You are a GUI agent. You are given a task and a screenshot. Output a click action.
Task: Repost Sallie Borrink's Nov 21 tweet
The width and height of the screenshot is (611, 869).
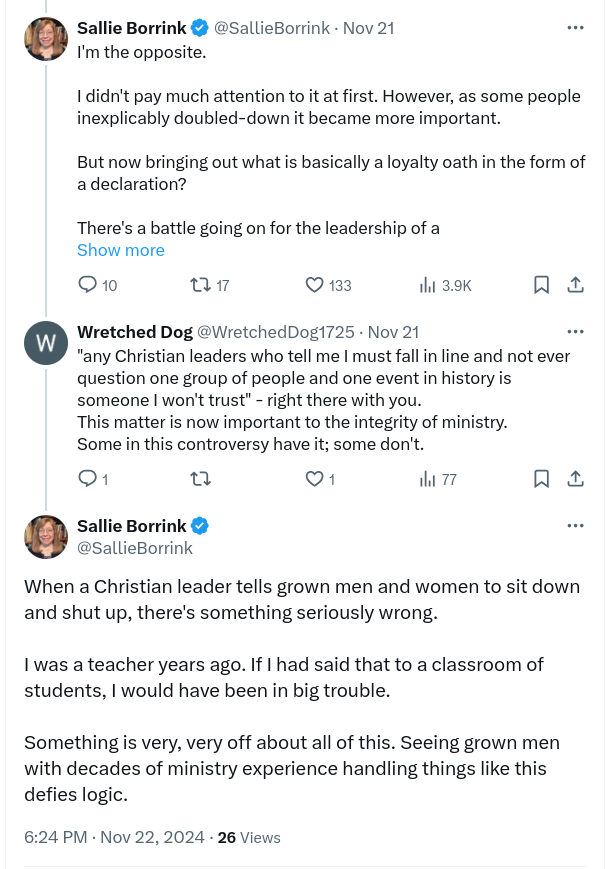(200, 285)
